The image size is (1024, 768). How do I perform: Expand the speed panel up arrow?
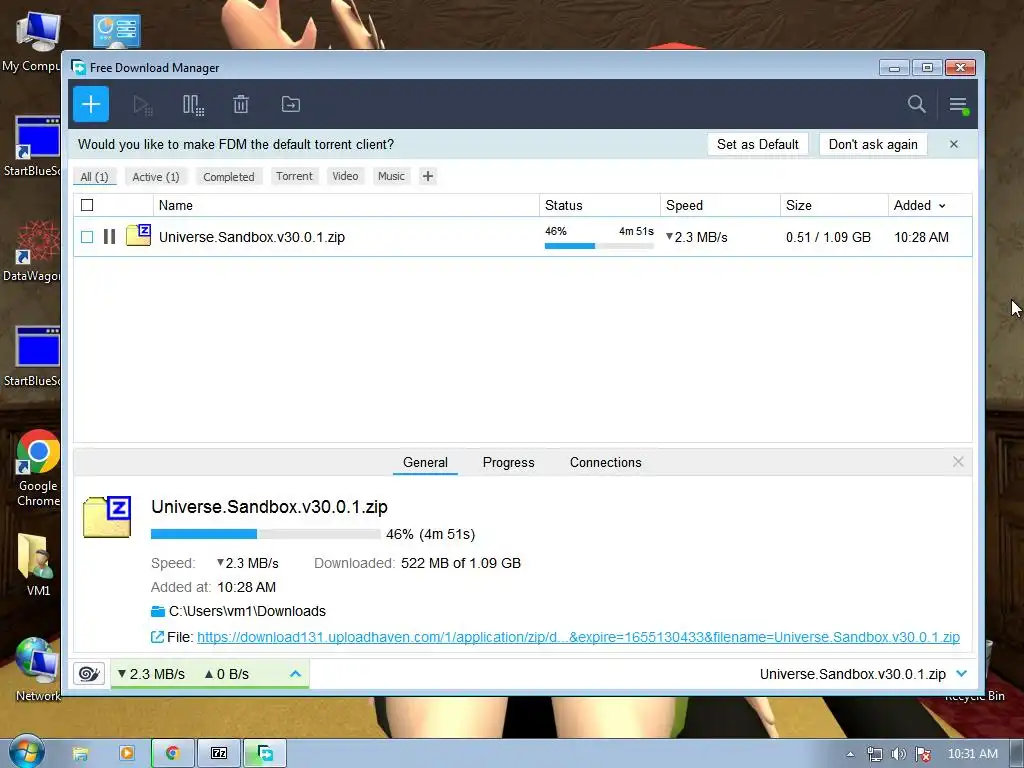coord(295,673)
